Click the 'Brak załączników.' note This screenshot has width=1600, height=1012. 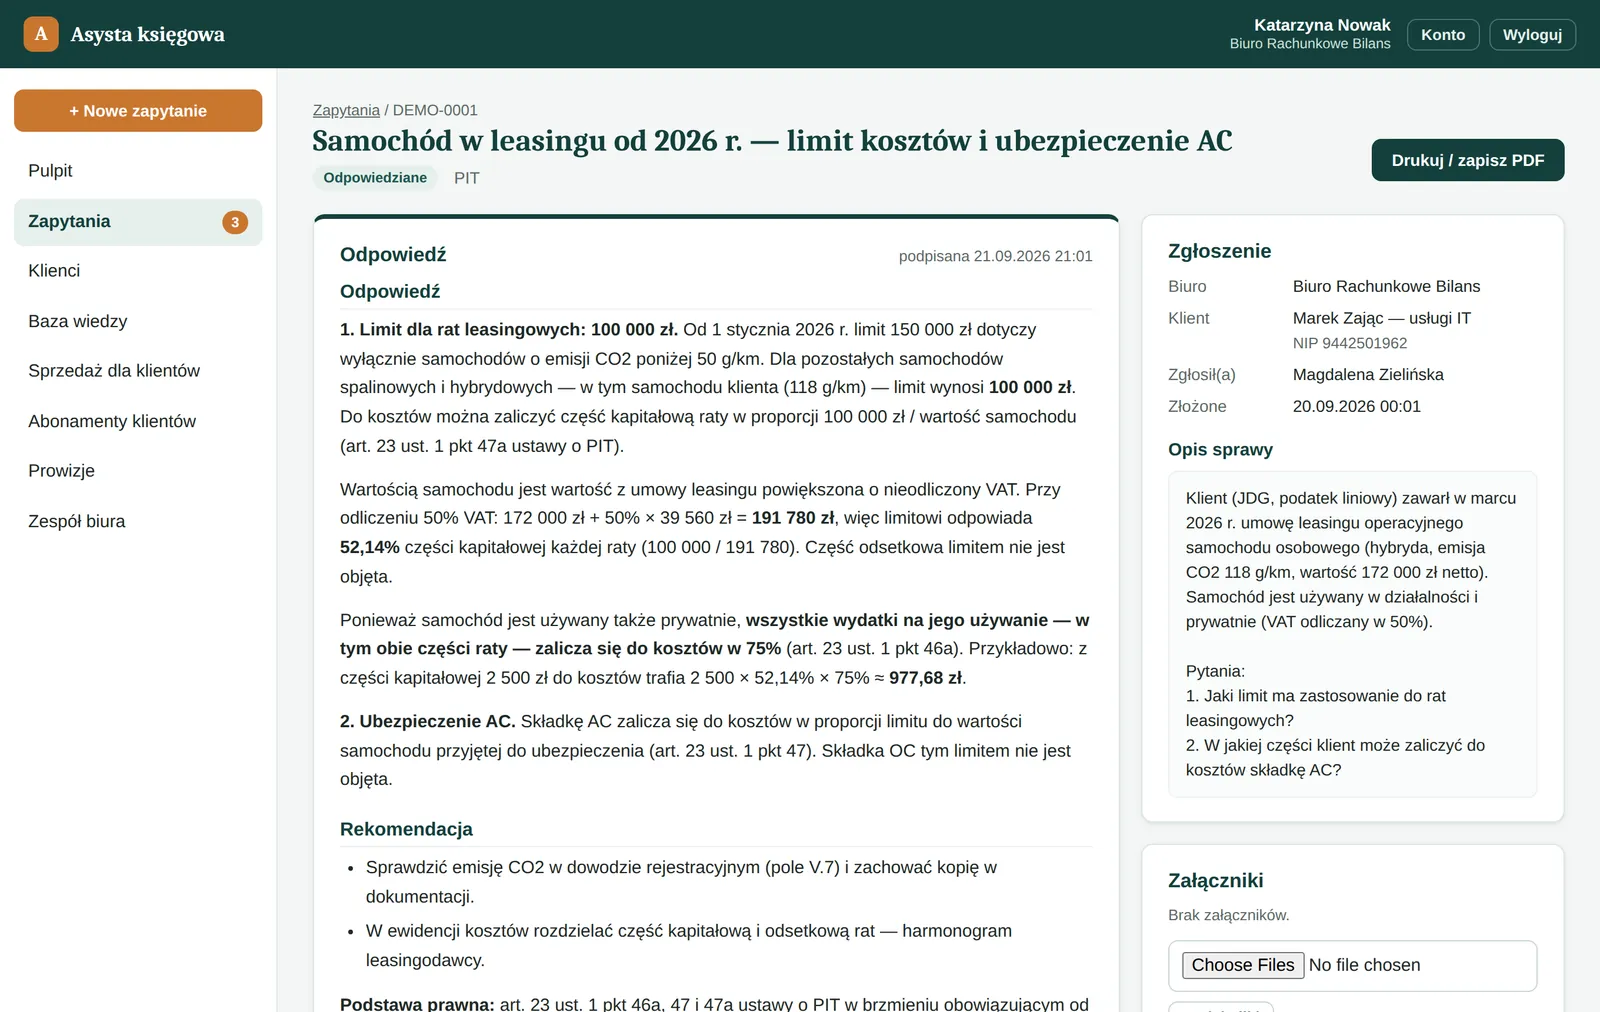click(1229, 915)
